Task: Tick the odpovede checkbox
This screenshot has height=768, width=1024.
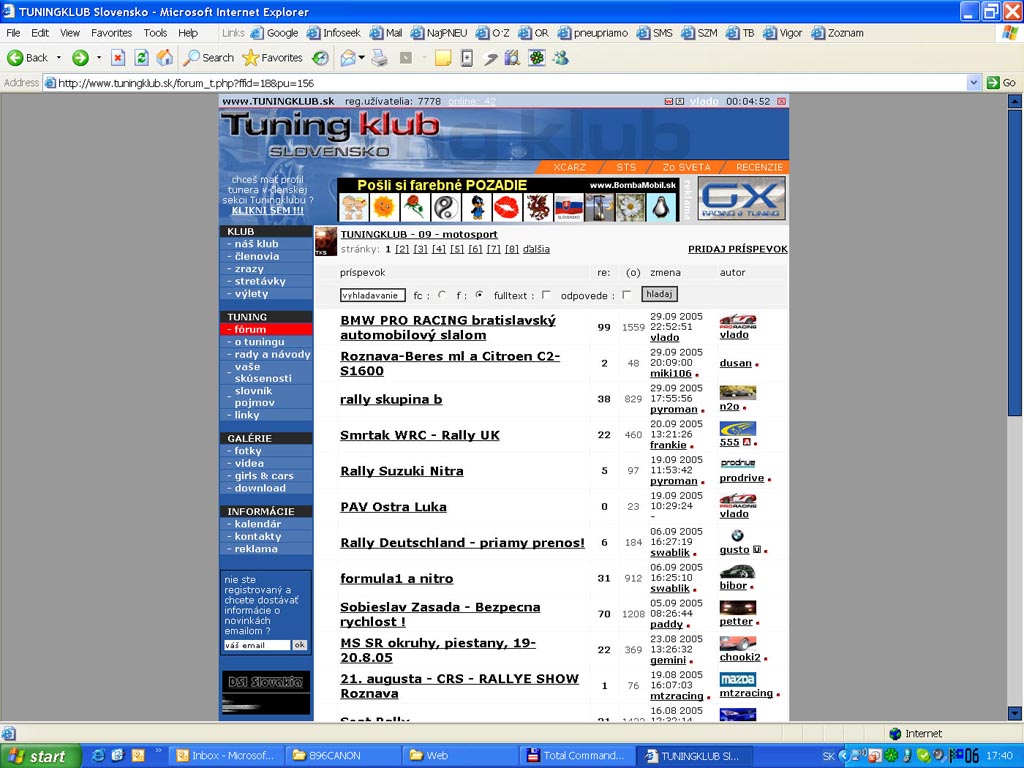Action: click(x=627, y=295)
